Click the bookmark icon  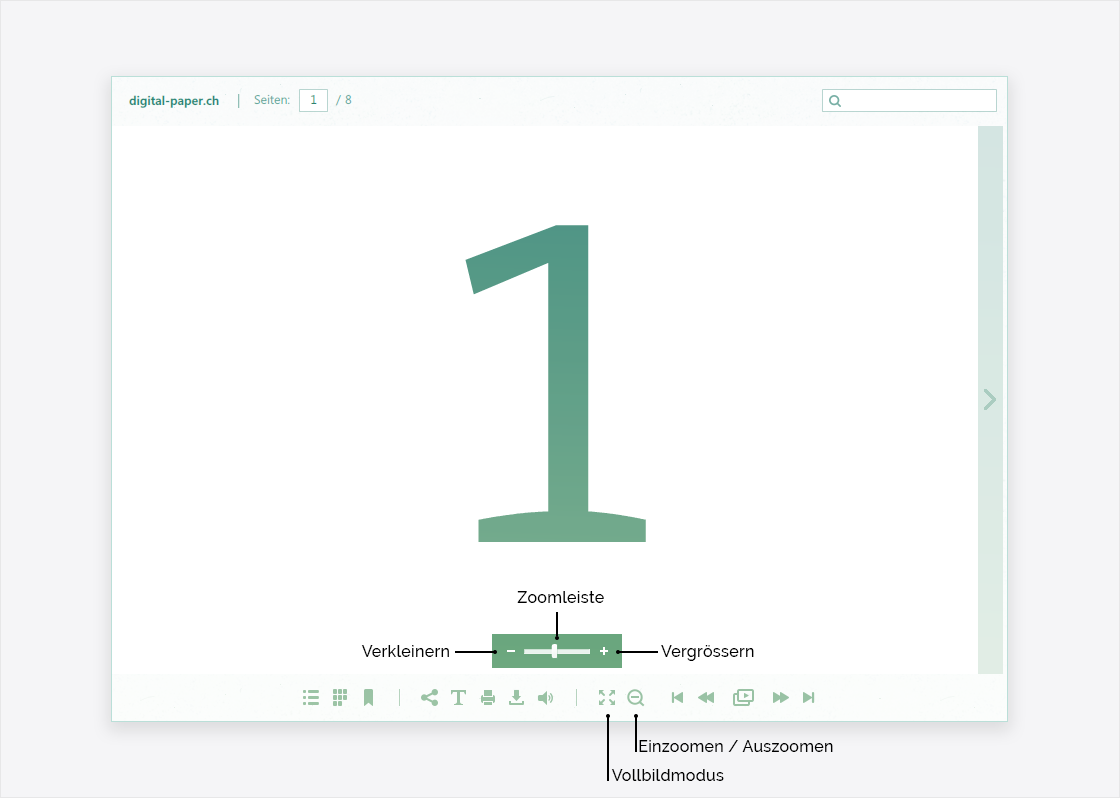point(368,698)
